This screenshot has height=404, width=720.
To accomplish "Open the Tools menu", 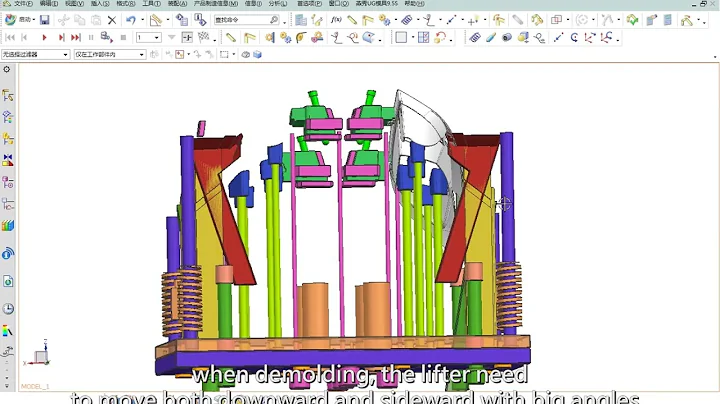I will (152, 3).
